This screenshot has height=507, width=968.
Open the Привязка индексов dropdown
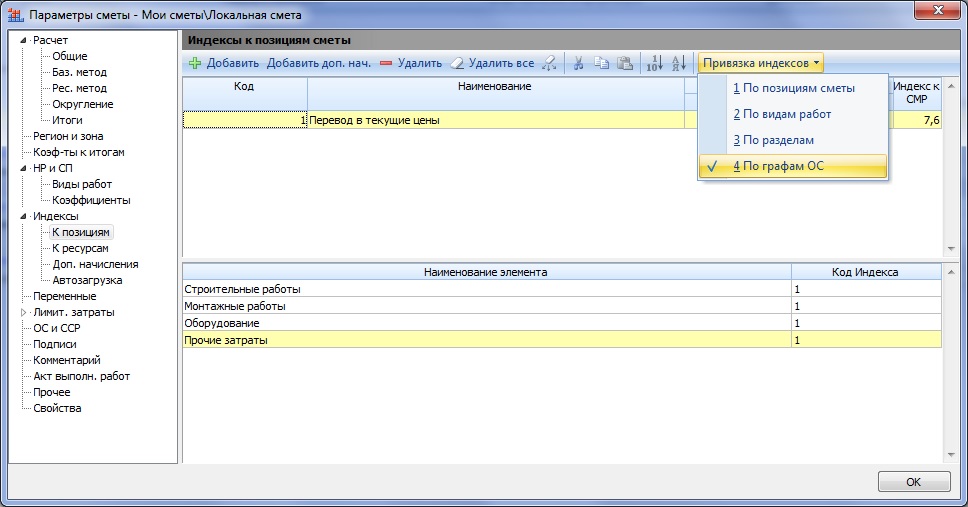[x=761, y=63]
